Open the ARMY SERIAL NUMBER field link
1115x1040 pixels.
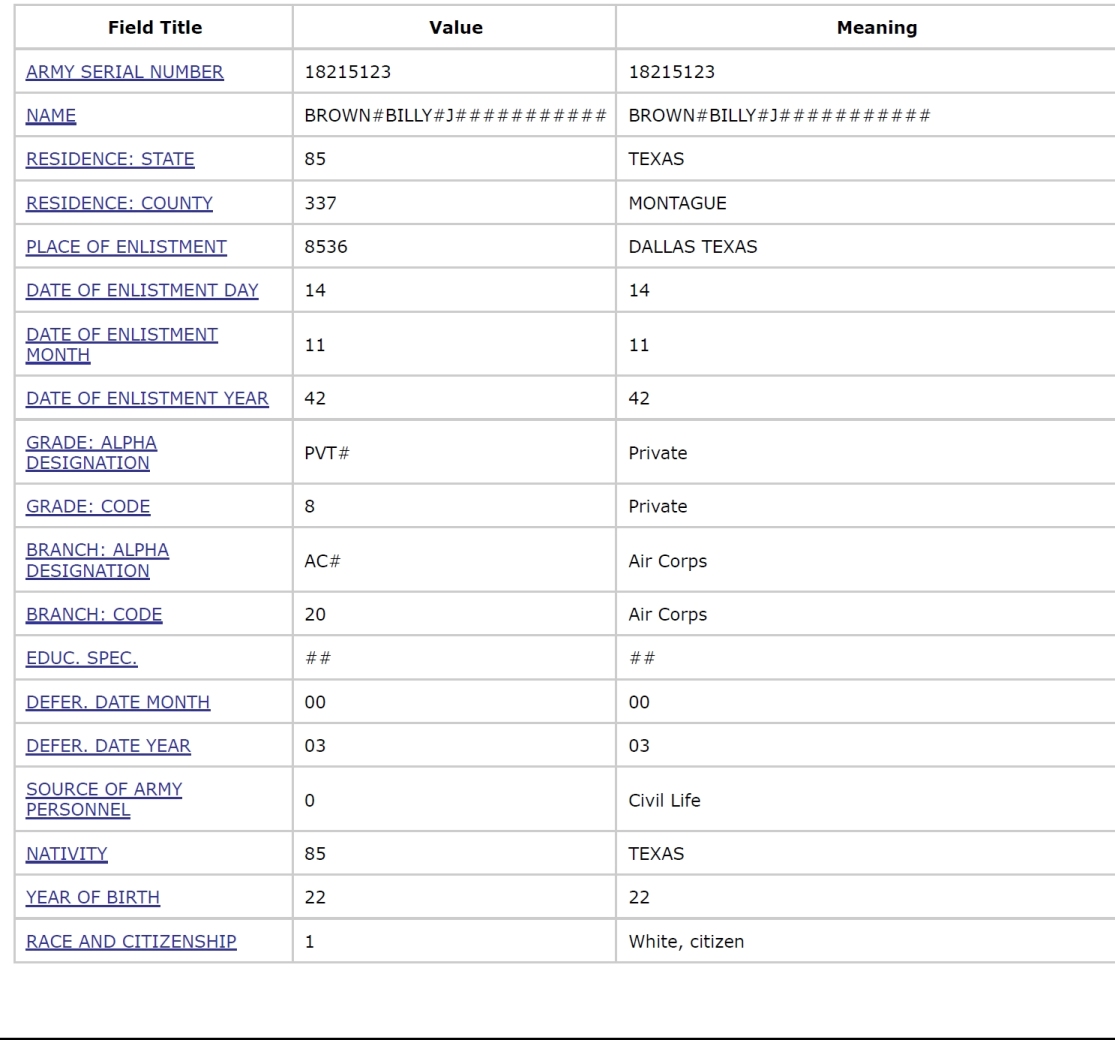(125, 72)
